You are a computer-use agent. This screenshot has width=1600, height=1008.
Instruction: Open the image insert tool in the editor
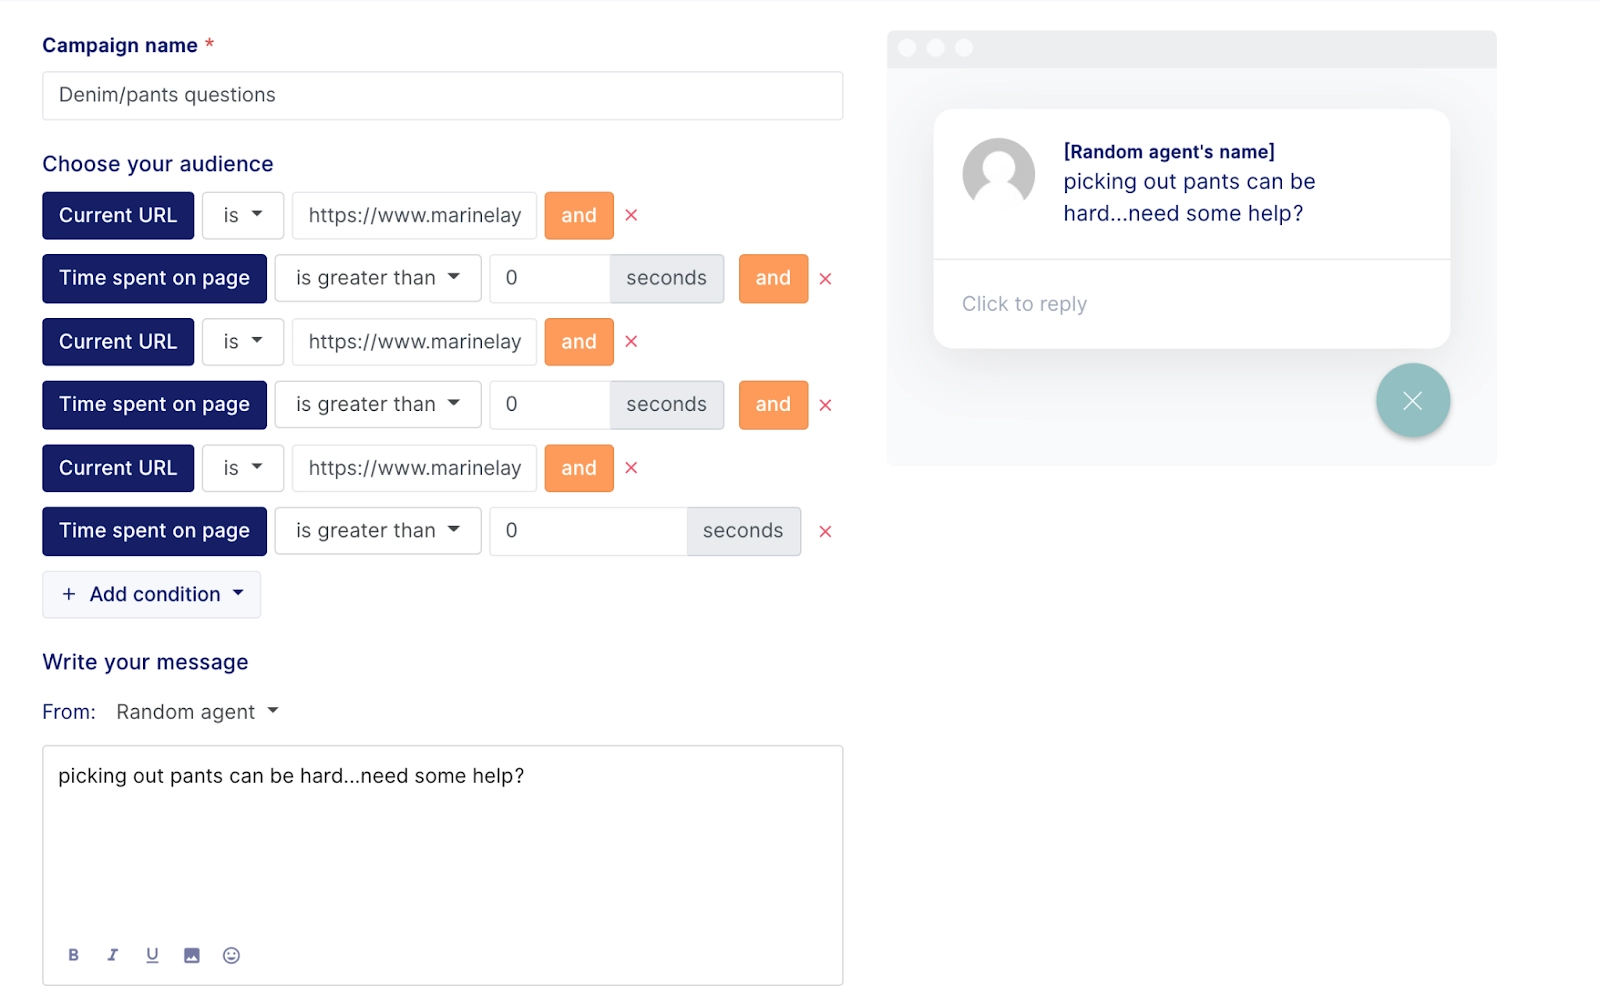[192, 954]
